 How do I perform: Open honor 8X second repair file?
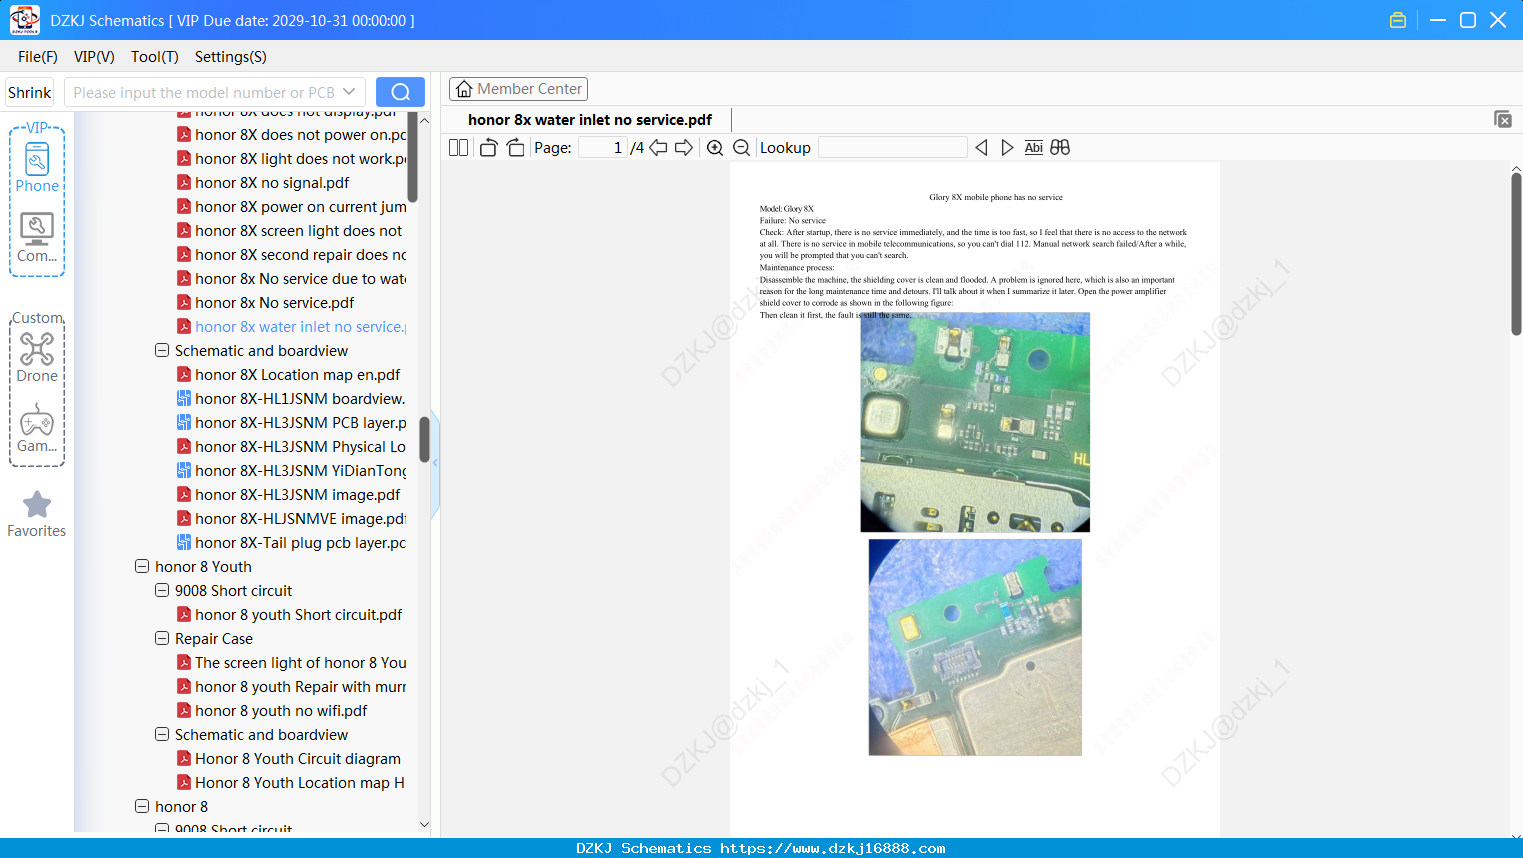click(292, 255)
